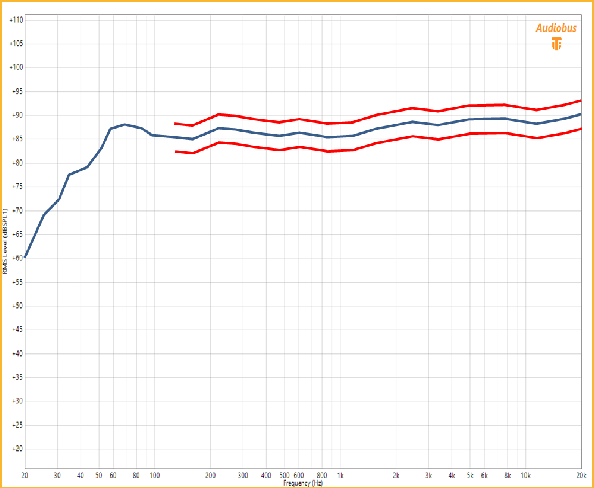The image size is (594, 488).
Task: Click the 60 tick on the frequency axis
Action: (x=113, y=475)
